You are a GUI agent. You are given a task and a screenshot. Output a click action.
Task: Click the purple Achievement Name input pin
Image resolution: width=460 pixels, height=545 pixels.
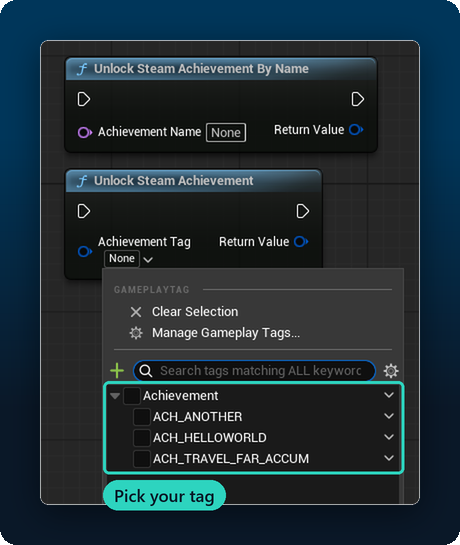point(85,132)
